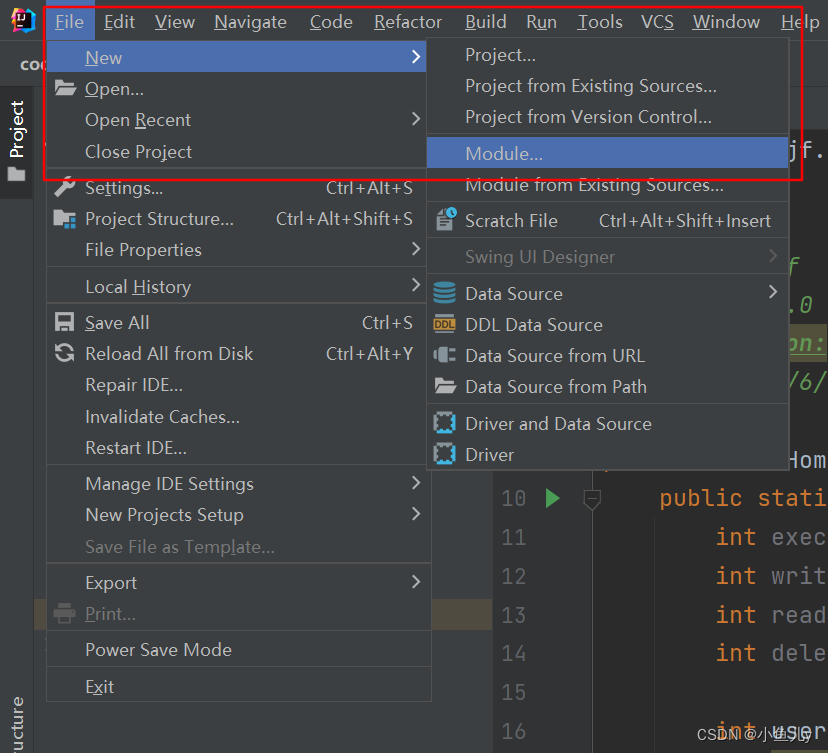Screen dimensions: 828x753
Task: Click the DDL Data Source icon
Action: pos(445,324)
